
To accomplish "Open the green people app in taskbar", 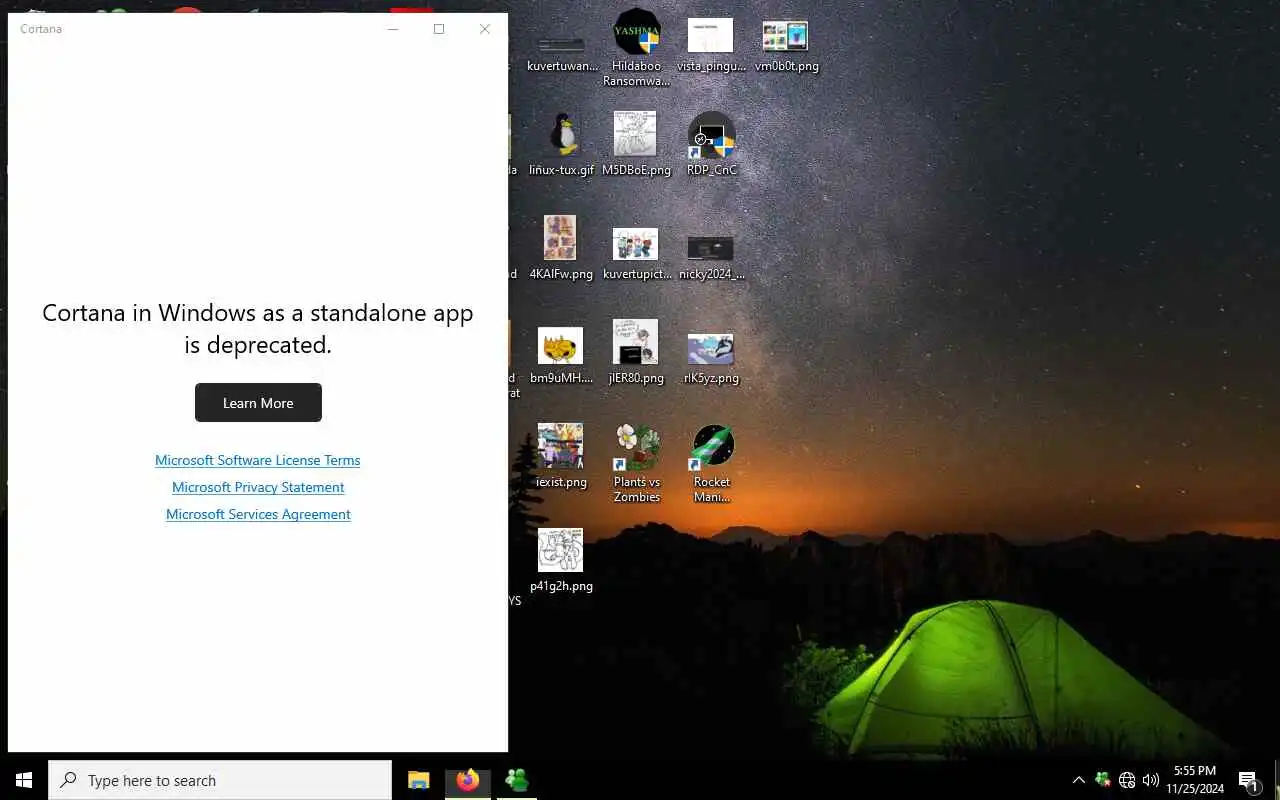I will coord(516,780).
